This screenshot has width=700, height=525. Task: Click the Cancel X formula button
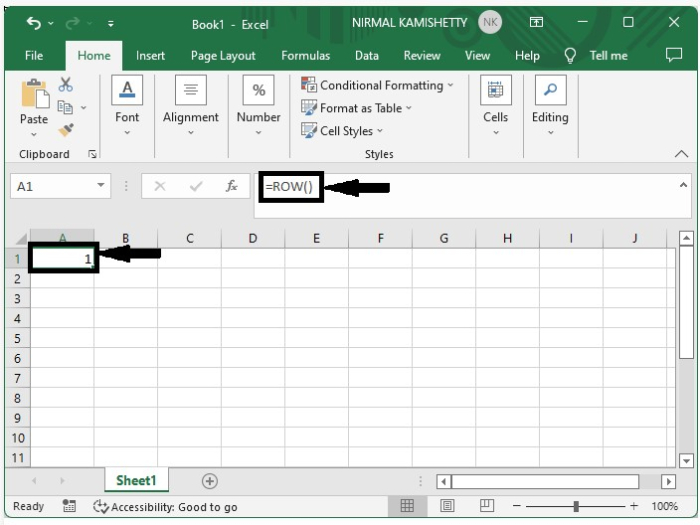tap(160, 186)
